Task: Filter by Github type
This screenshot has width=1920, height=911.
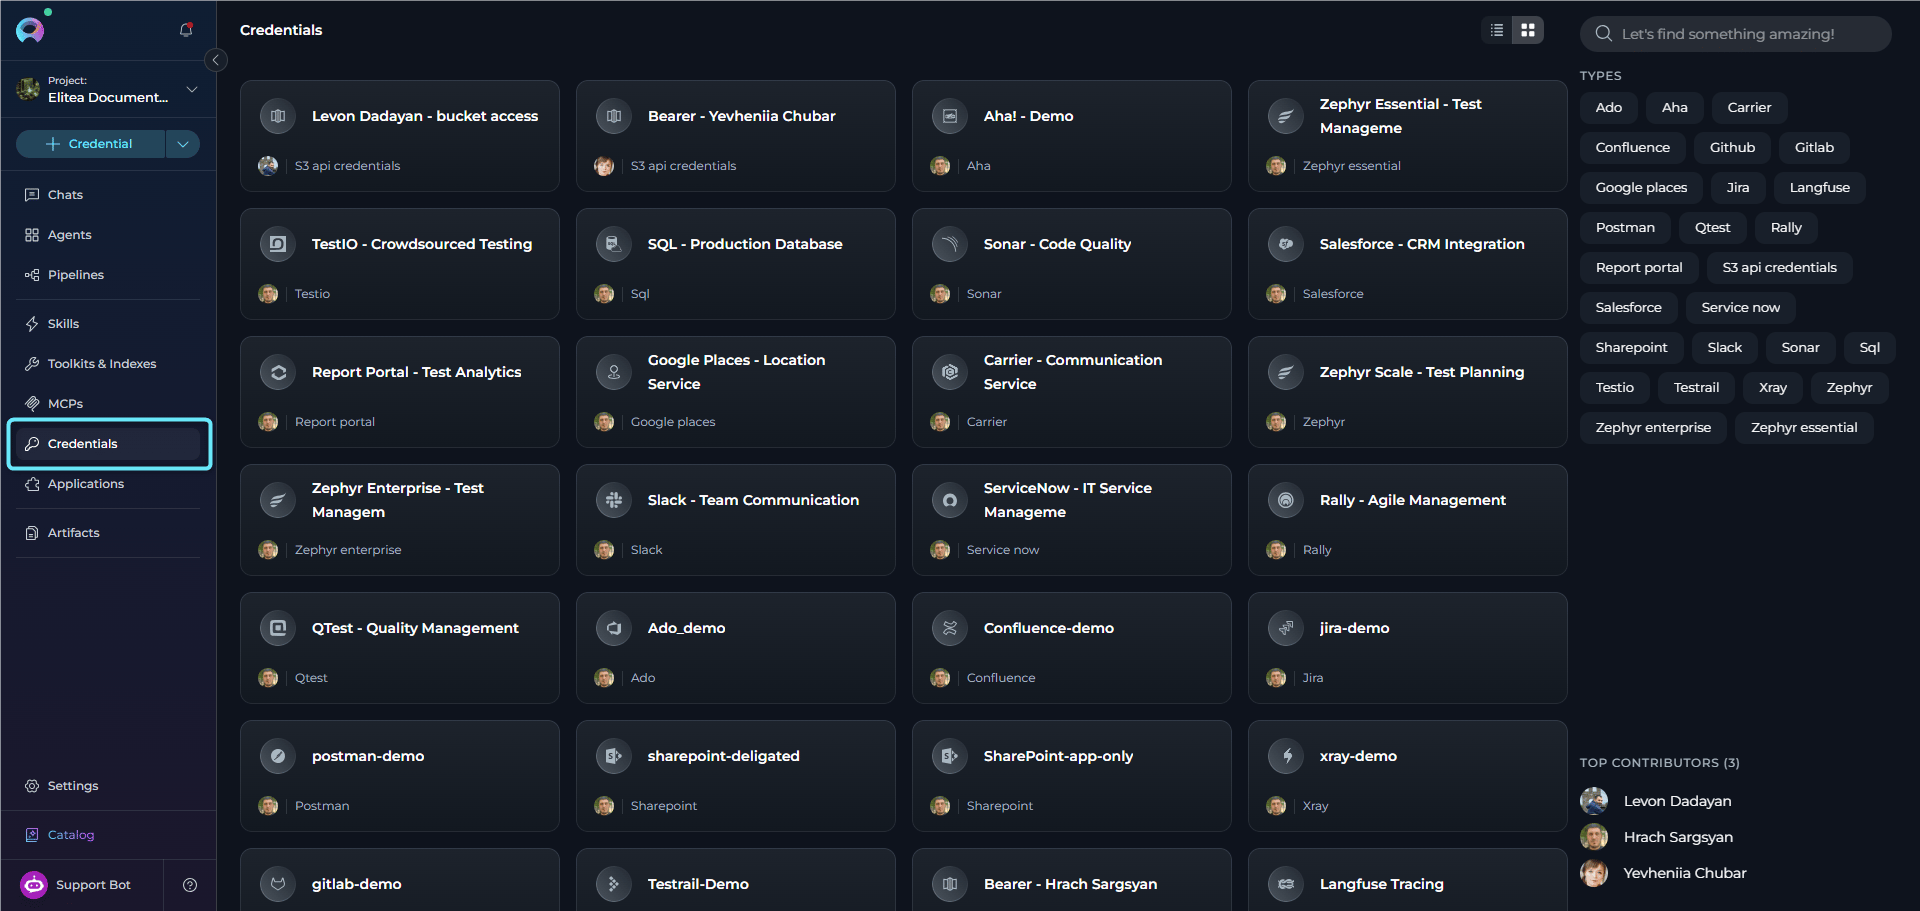Action: (1732, 148)
